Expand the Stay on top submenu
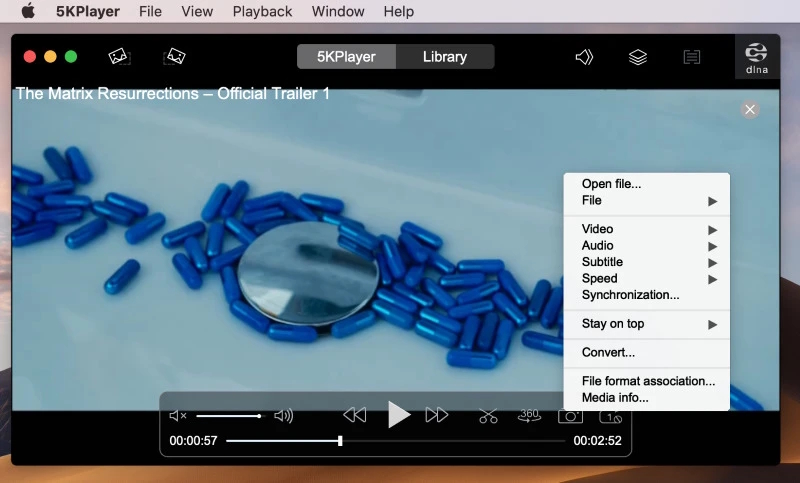 [x=646, y=324]
